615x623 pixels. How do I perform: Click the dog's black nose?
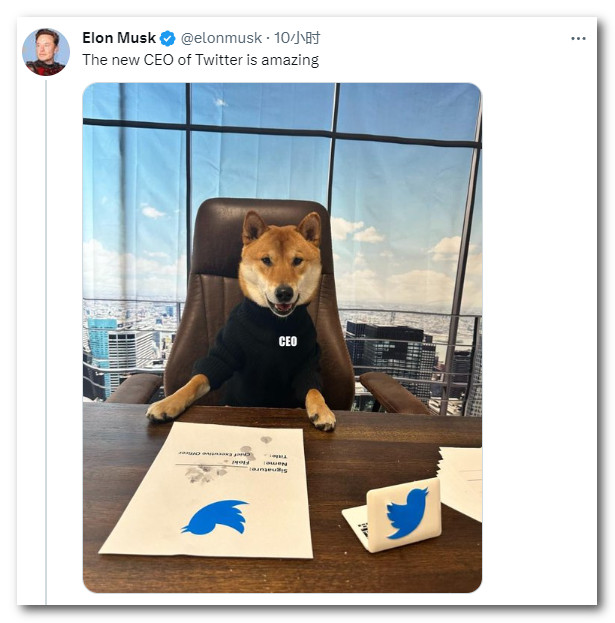284,294
